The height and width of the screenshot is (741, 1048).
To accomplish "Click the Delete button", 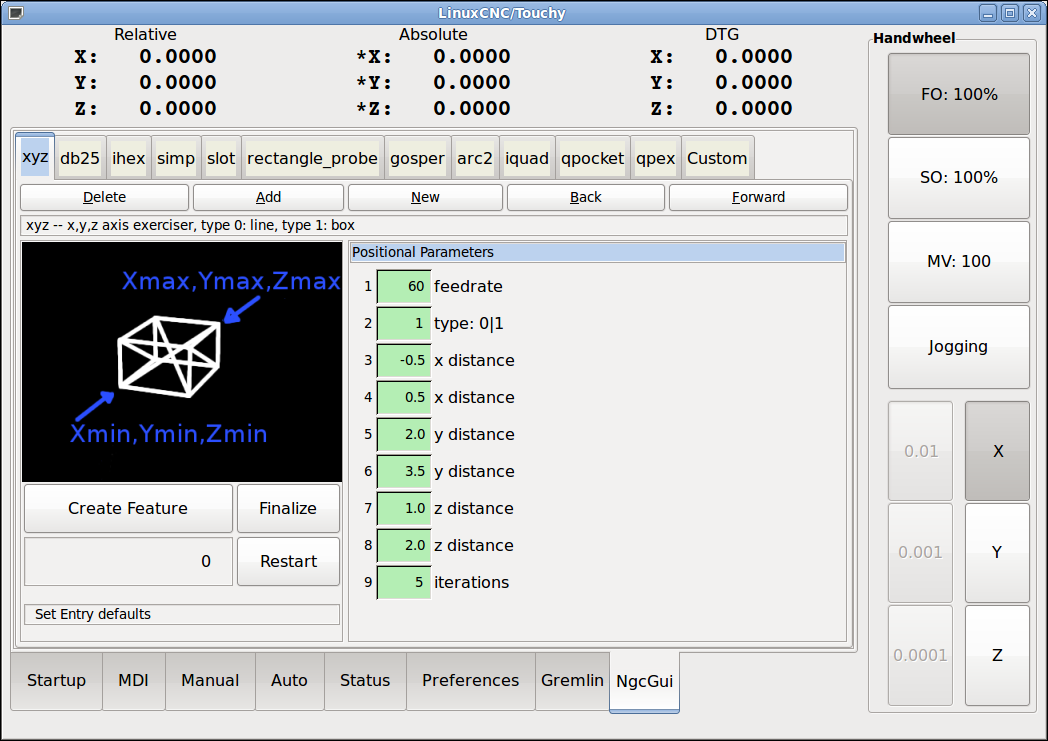I will [104, 197].
